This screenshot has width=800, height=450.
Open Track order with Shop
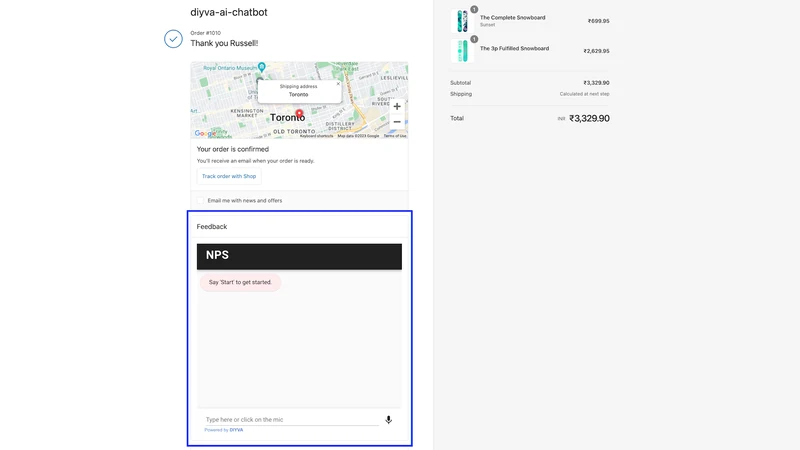229,176
